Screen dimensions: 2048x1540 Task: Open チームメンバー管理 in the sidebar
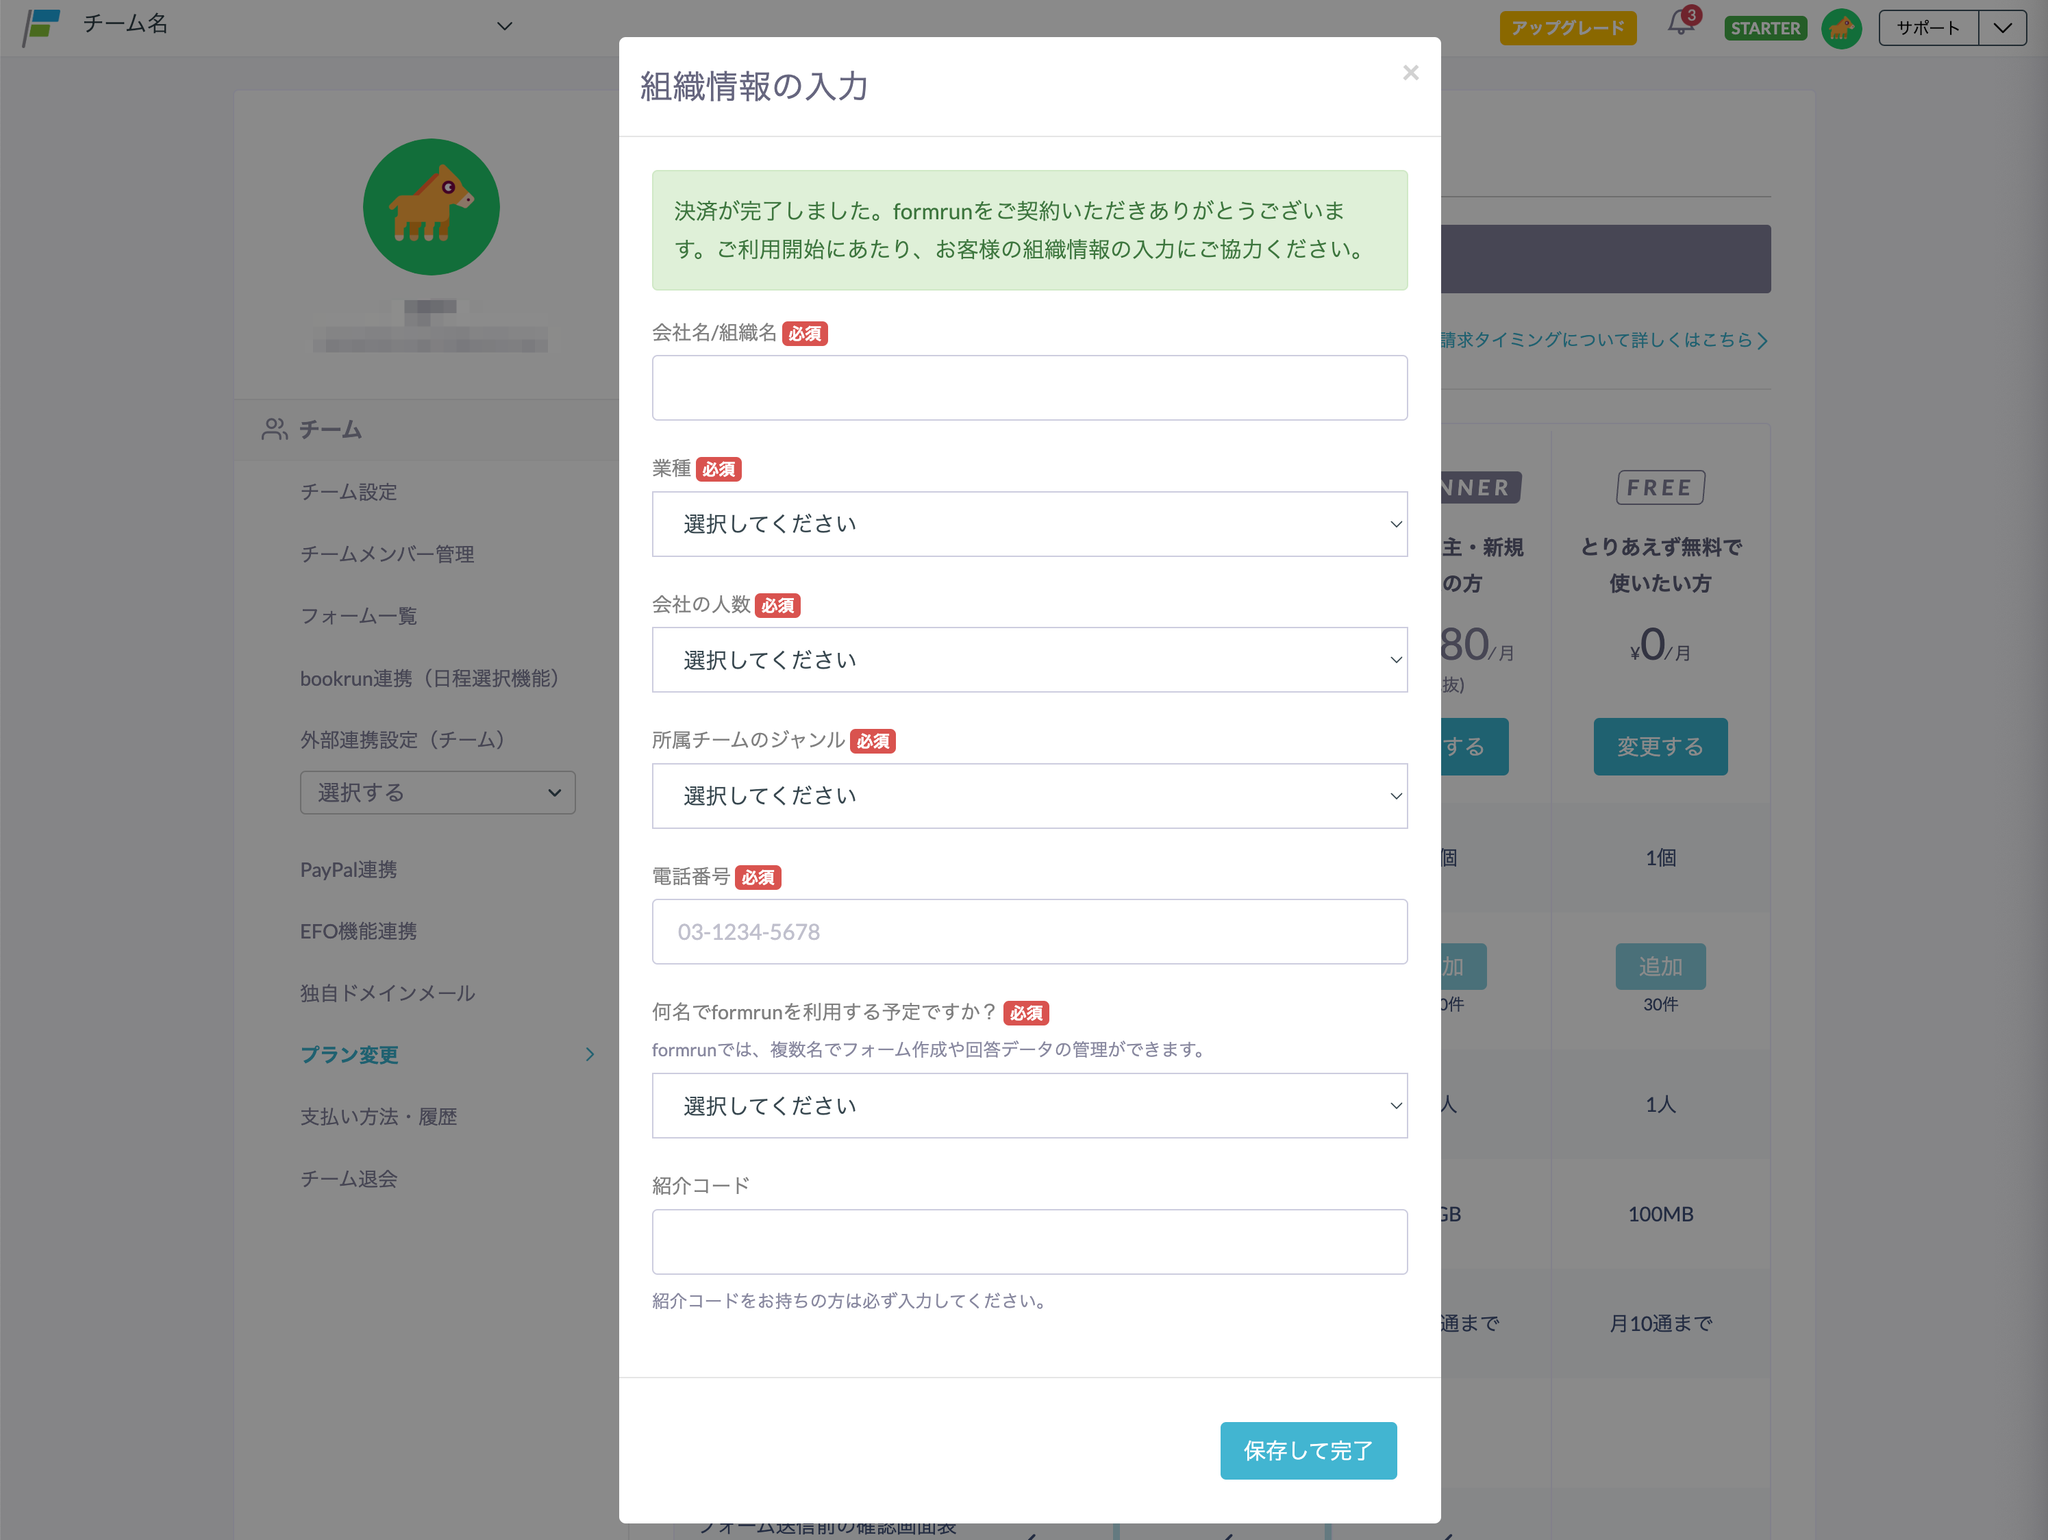coord(387,554)
